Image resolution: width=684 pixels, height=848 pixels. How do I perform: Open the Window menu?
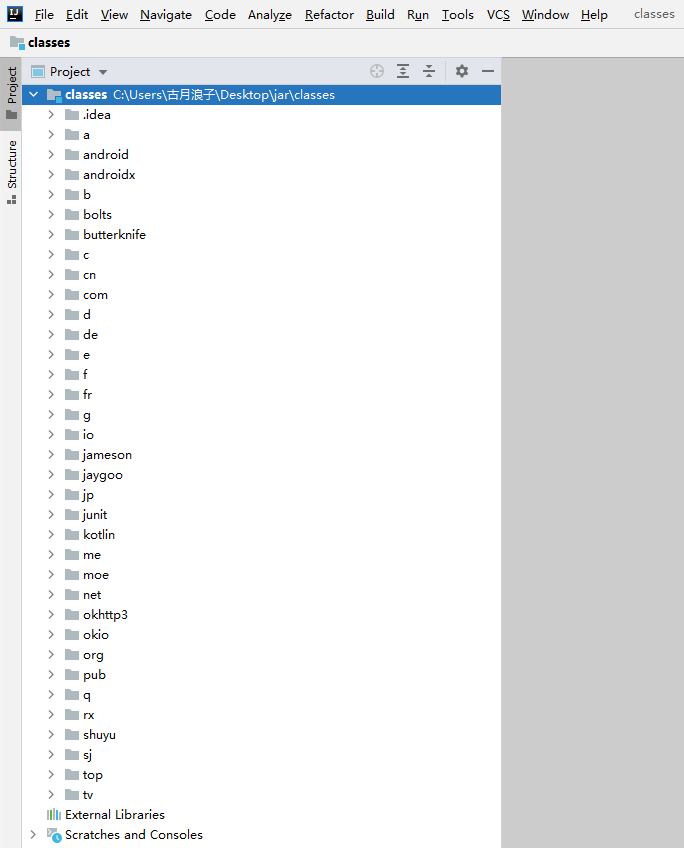click(x=545, y=15)
